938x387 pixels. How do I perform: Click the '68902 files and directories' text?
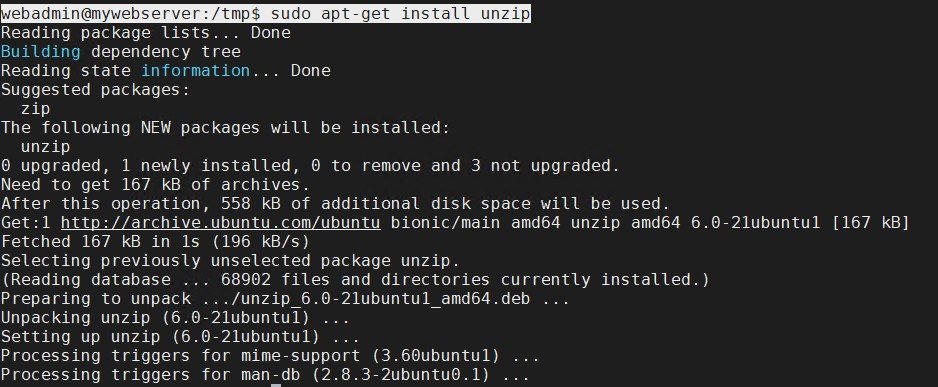pyautogui.click(x=355, y=280)
